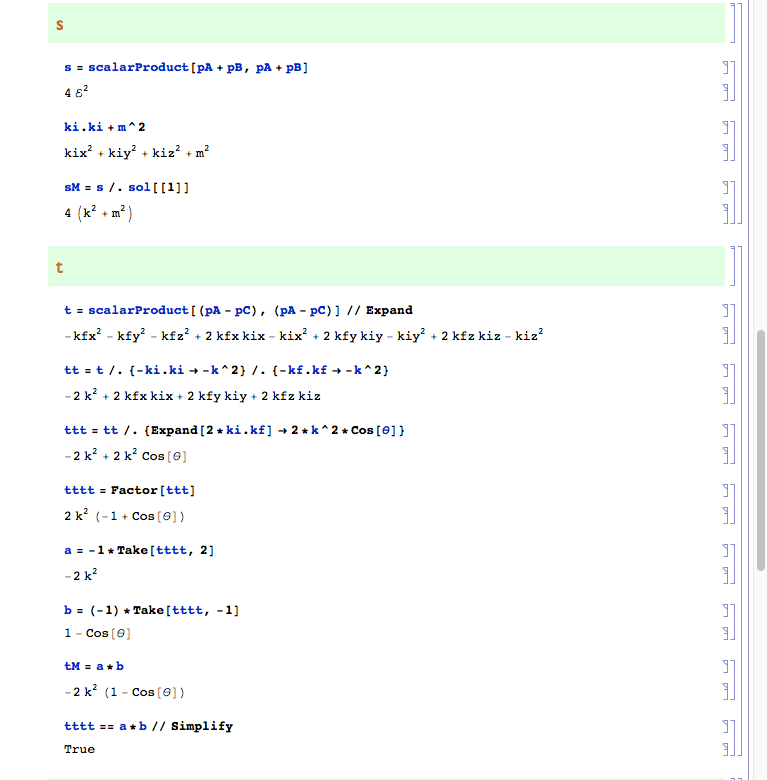Select cell bracket of the "t" heading
767x780 pixels.
coord(733,266)
